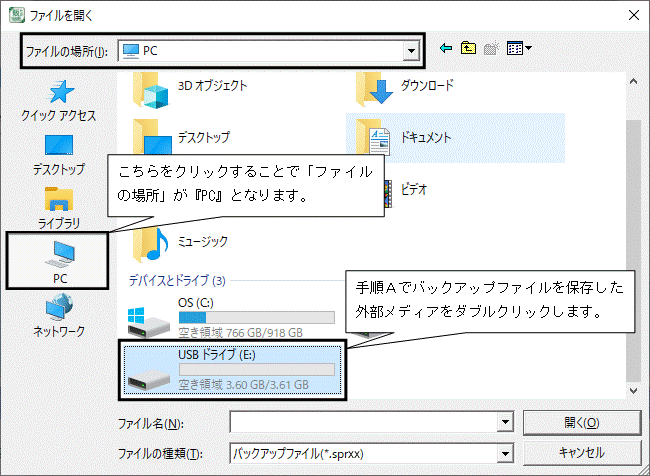Click the scrollbar down arrow
This screenshot has height=476, width=650.
[633, 390]
